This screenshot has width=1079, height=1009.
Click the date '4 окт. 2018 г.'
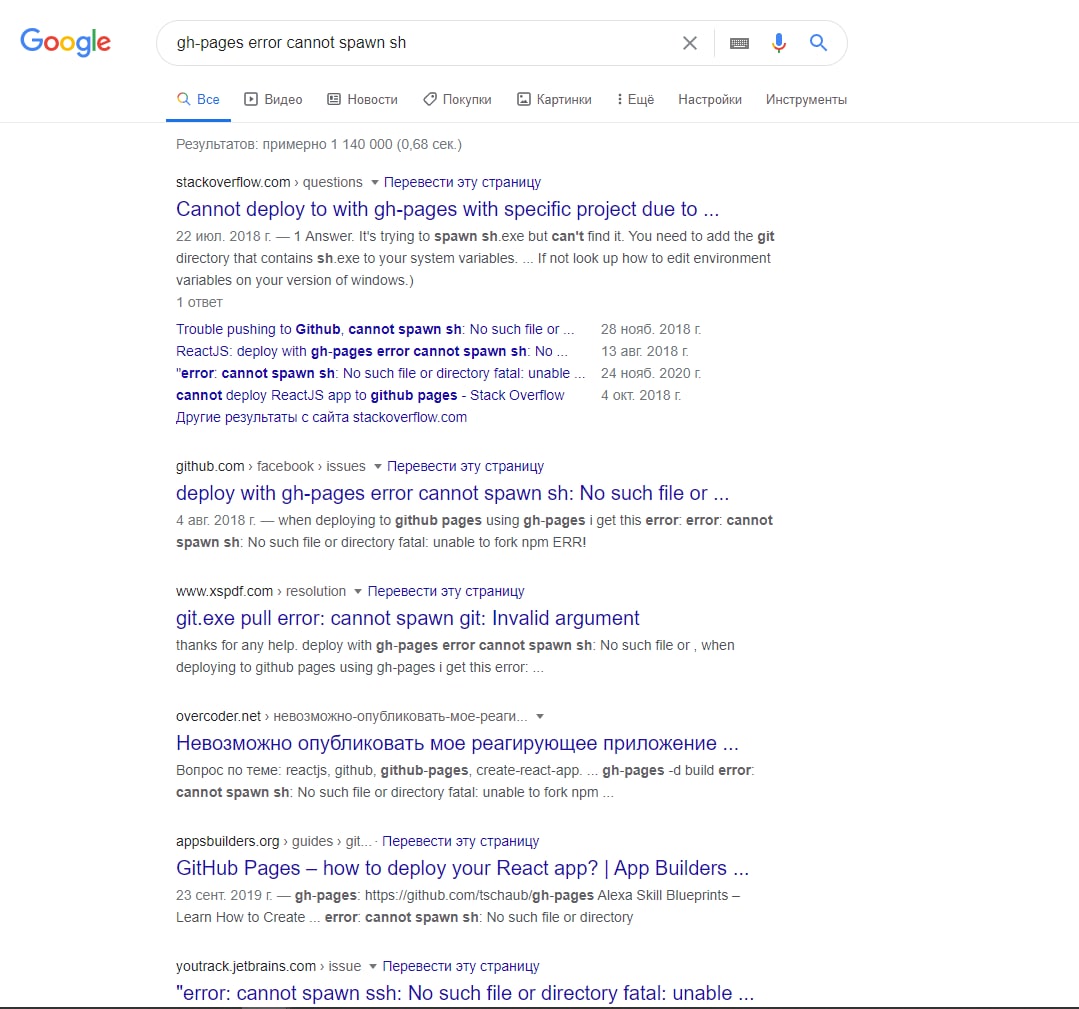click(641, 396)
